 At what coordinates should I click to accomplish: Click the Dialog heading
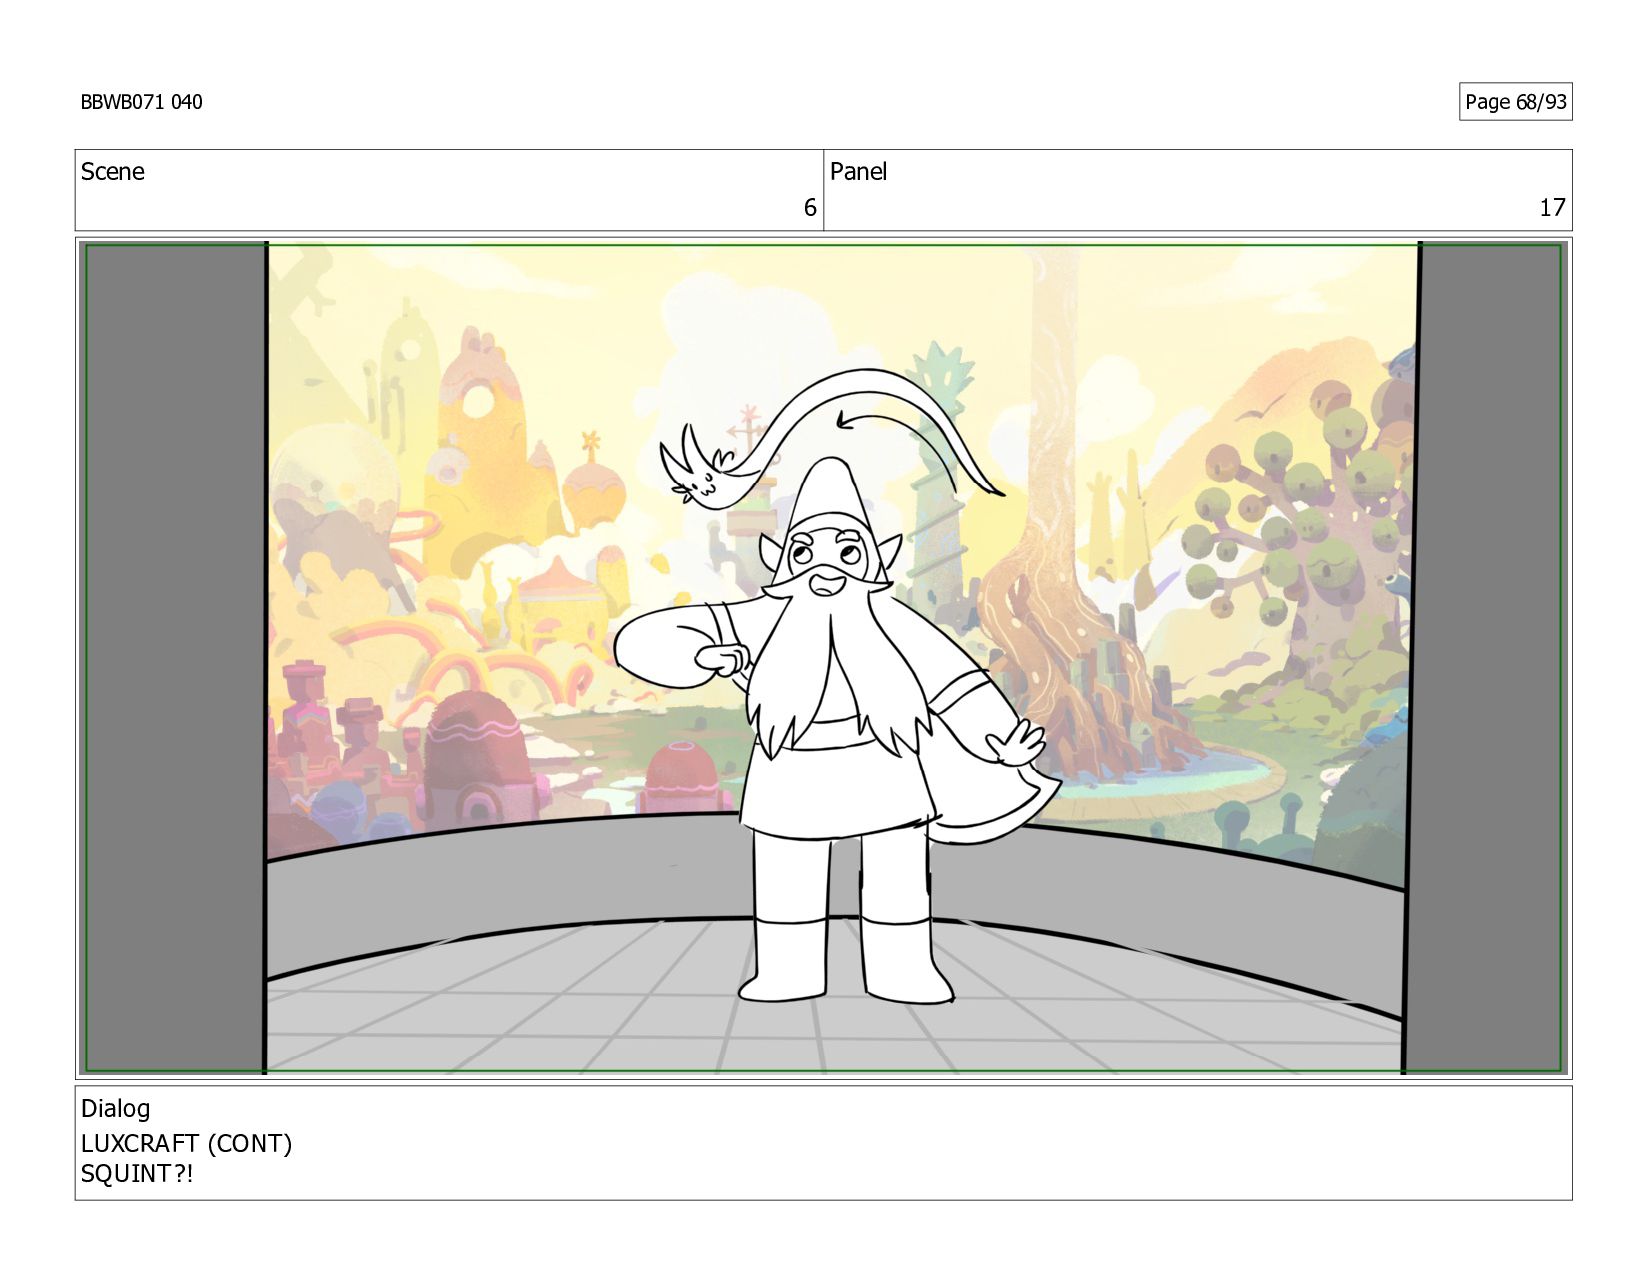[x=115, y=1109]
